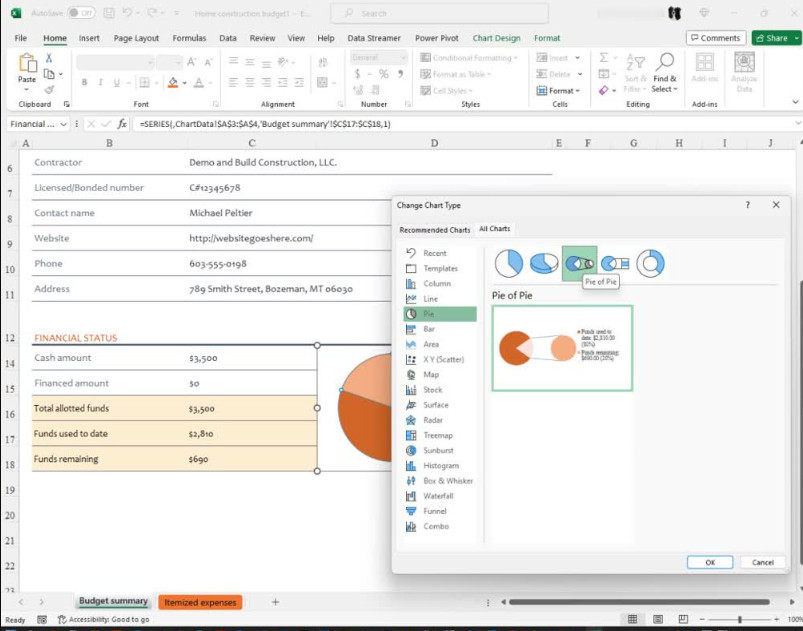Toggle Underline formatting
The image size is (803, 631).
tap(117, 82)
